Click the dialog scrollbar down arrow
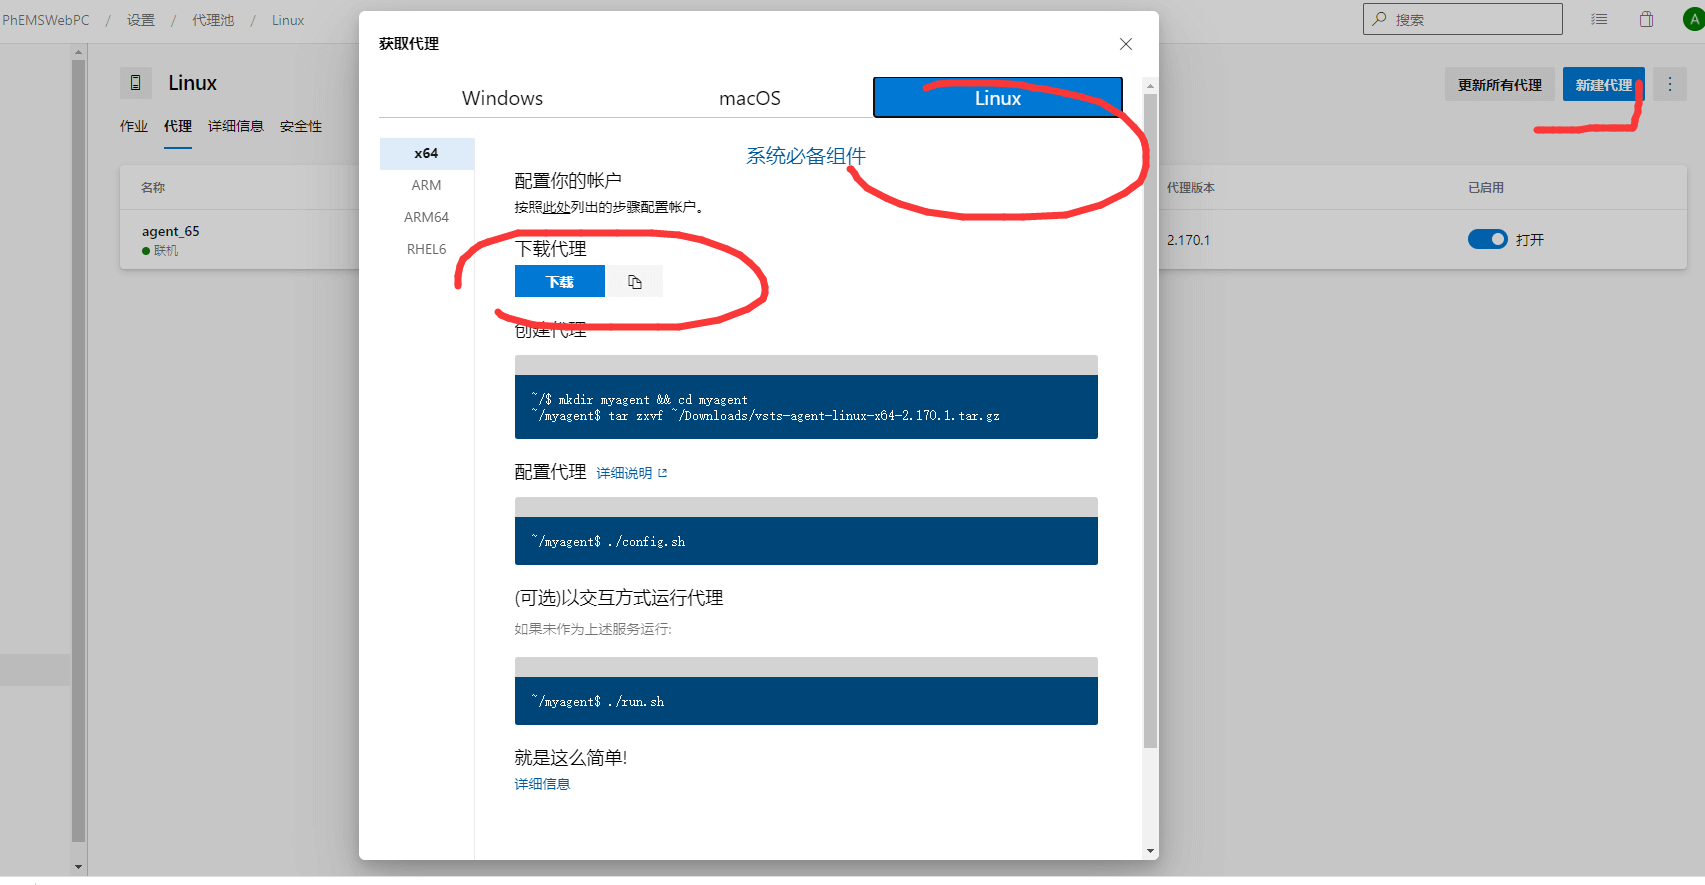Viewport: 1705px width, 885px height. (1150, 851)
